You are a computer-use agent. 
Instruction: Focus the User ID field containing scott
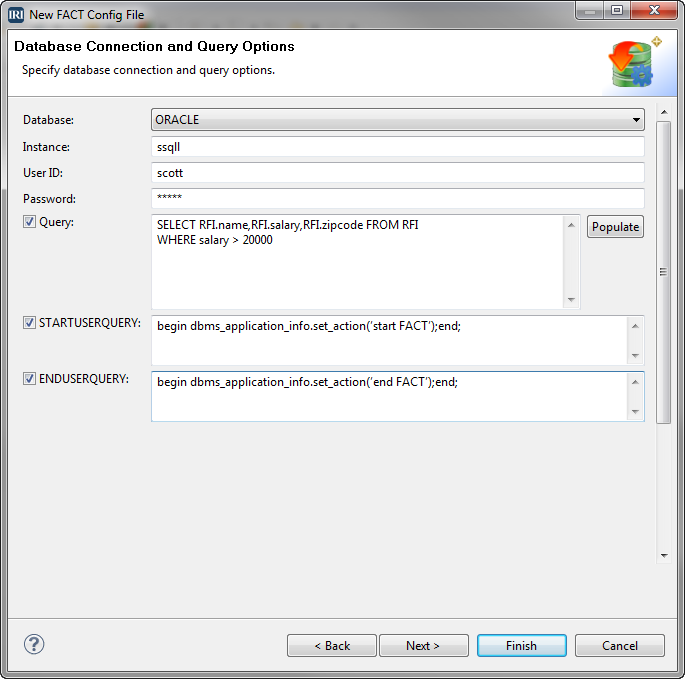[398, 173]
